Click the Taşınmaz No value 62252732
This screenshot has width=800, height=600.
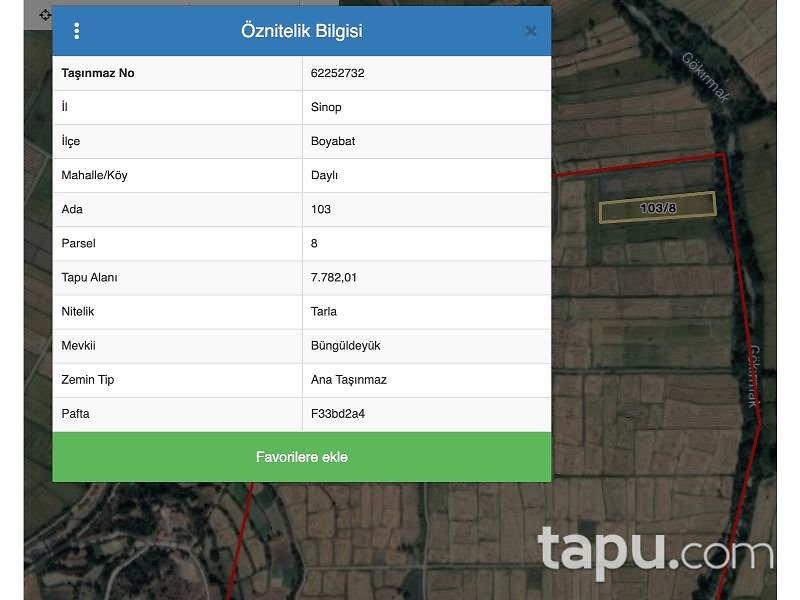(x=338, y=73)
